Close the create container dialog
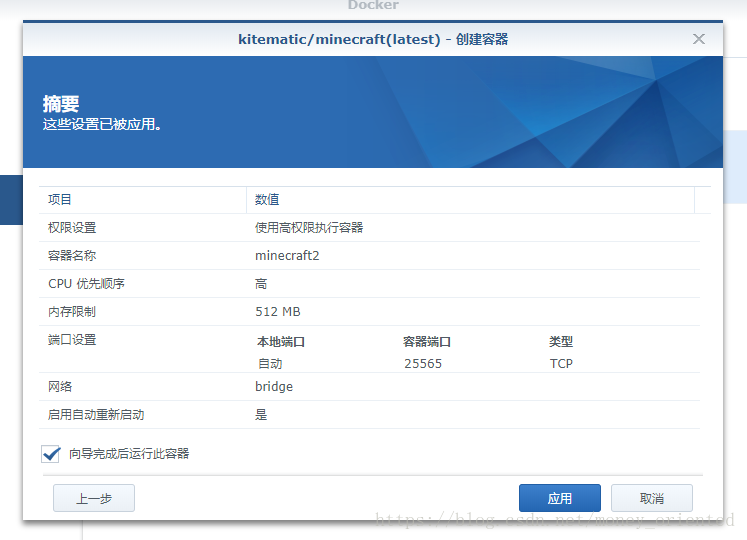The height and width of the screenshot is (540, 747). point(698,39)
